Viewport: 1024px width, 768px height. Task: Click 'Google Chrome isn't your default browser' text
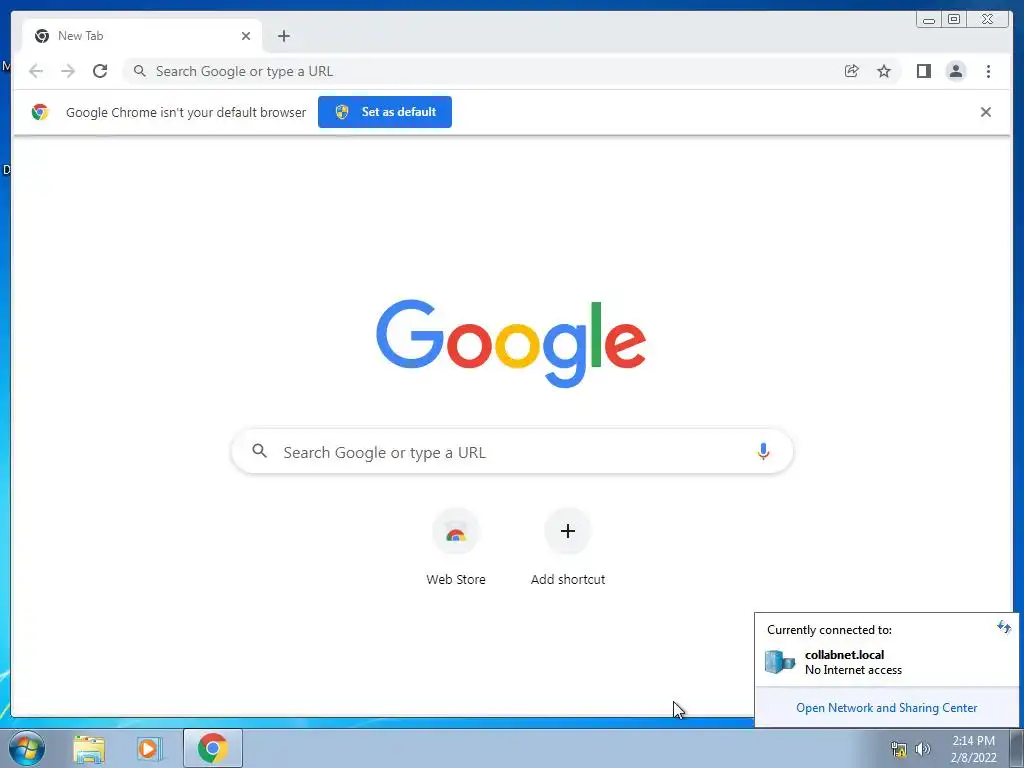[x=185, y=112]
